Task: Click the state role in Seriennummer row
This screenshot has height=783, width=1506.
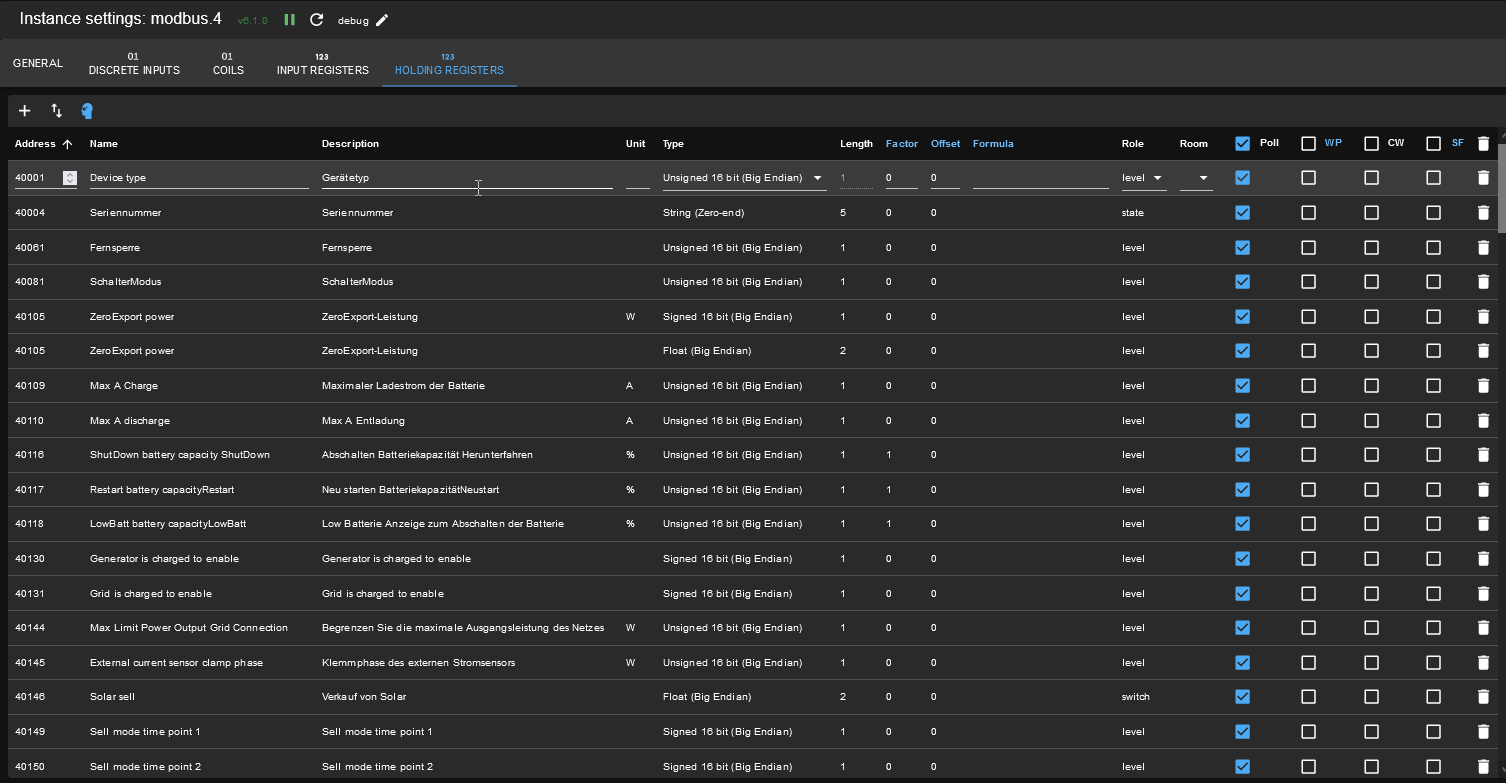Action: tap(1133, 213)
